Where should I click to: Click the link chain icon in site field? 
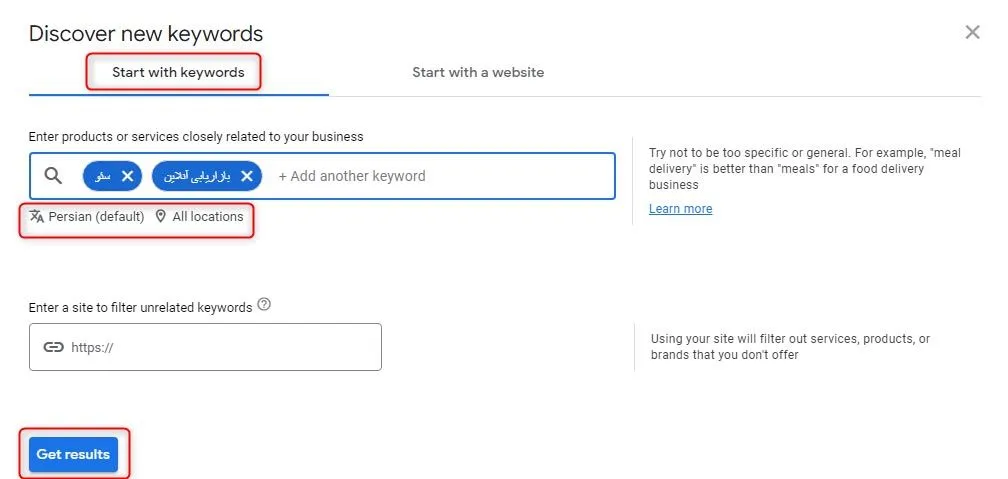[53, 347]
